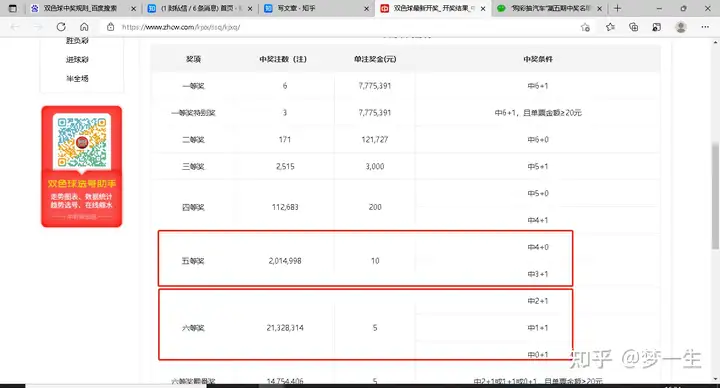Click the 中6+0 winning condition
The height and width of the screenshot is (388, 720).
point(538,140)
